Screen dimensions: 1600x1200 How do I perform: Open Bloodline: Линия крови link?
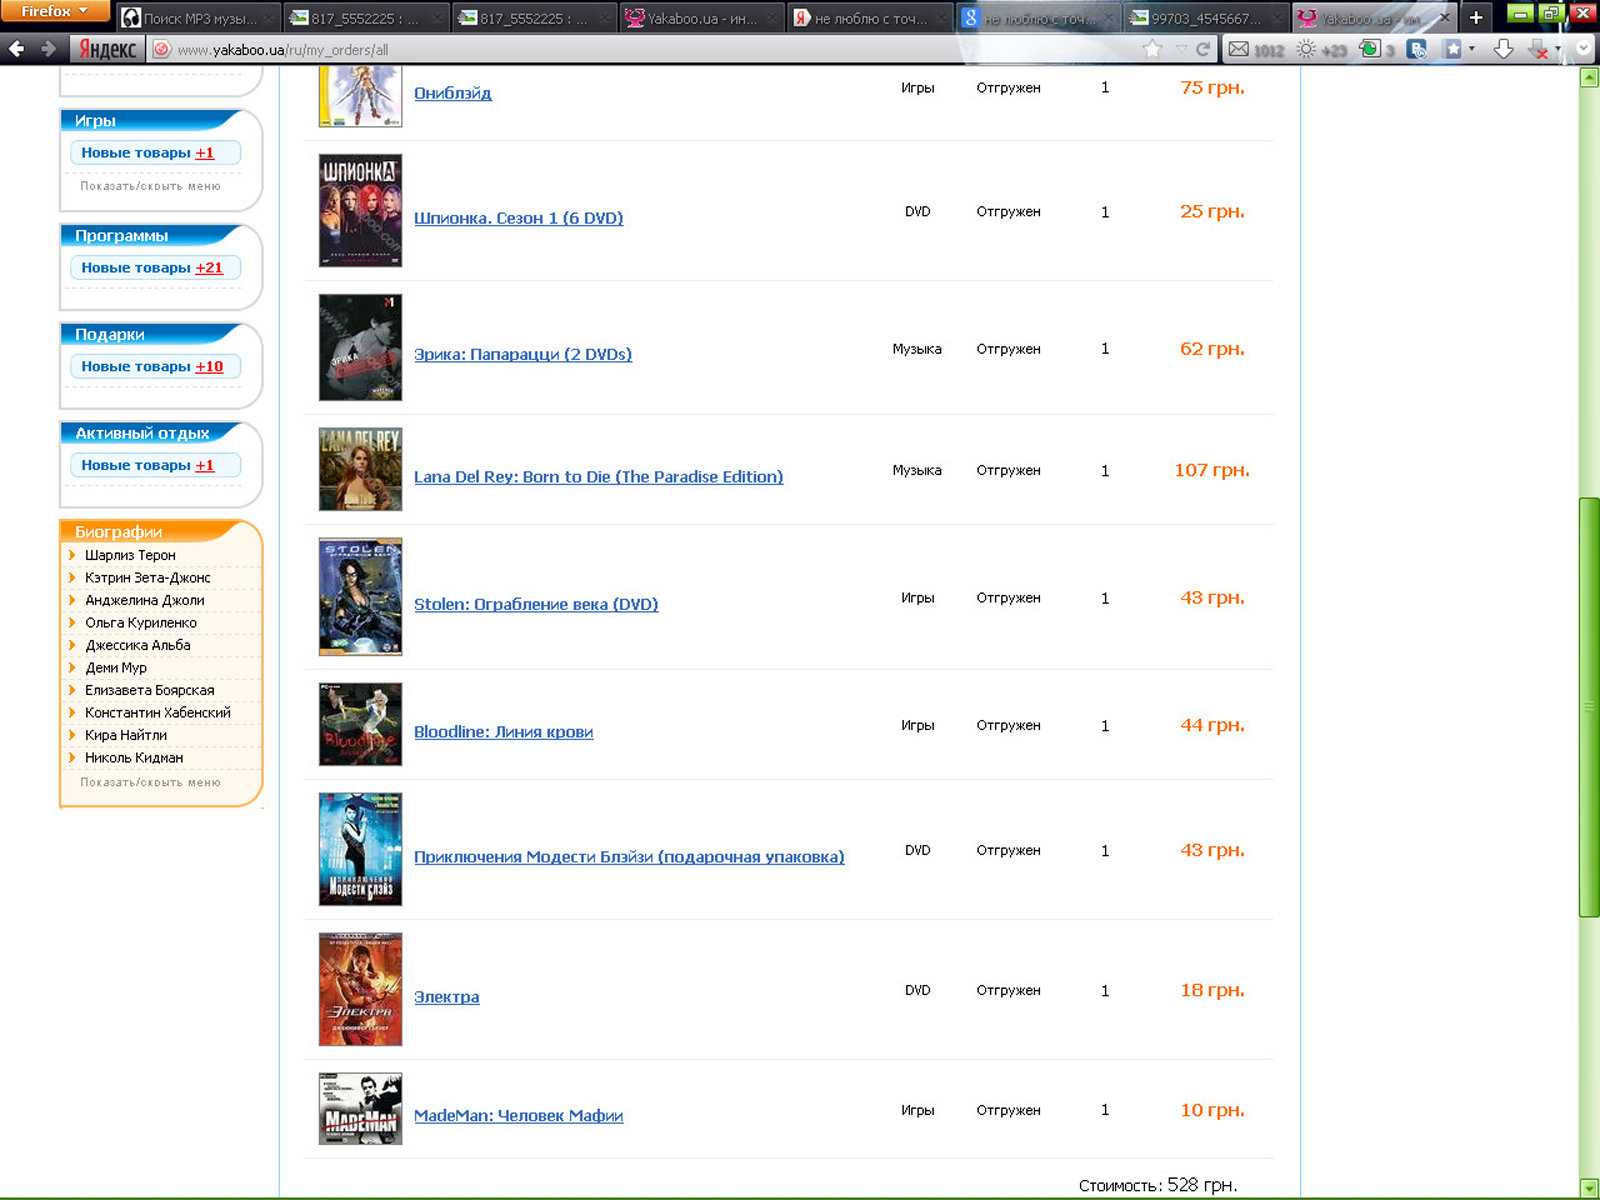point(503,732)
